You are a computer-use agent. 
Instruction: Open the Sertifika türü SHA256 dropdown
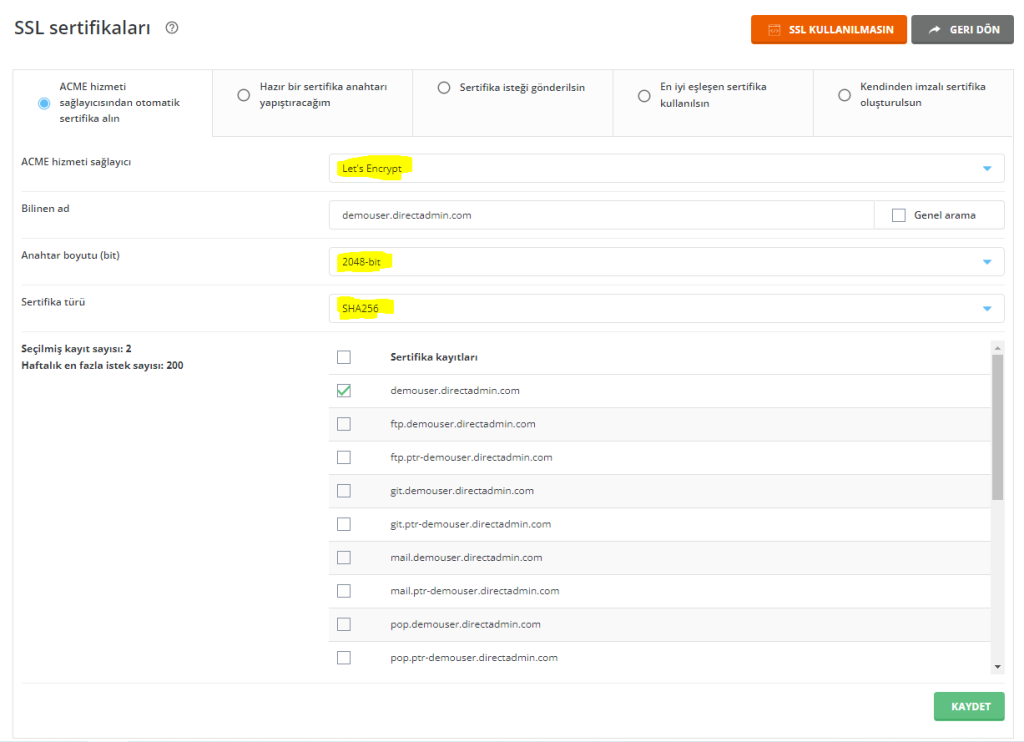click(990, 308)
